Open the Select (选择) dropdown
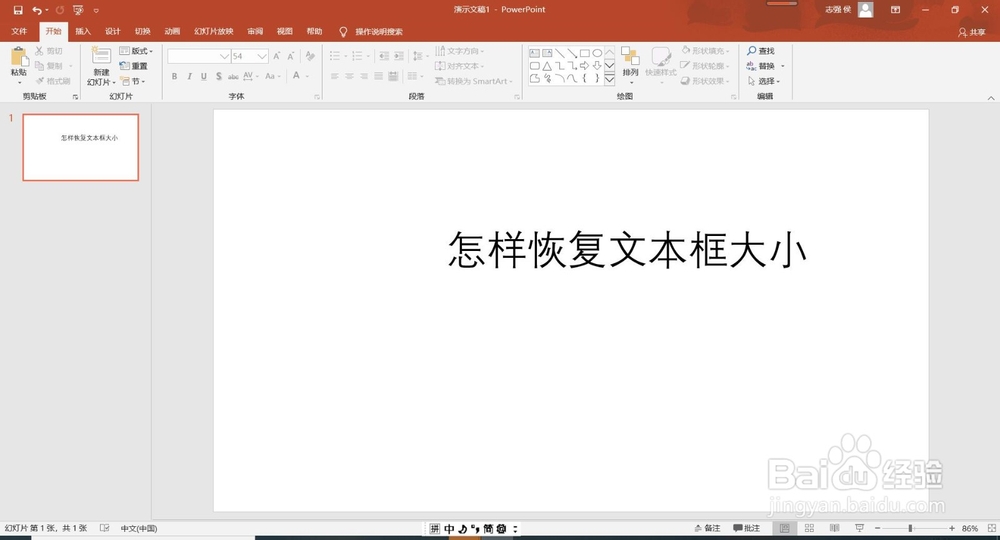The height and width of the screenshot is (540, 1000). click(x=763, y=81)
